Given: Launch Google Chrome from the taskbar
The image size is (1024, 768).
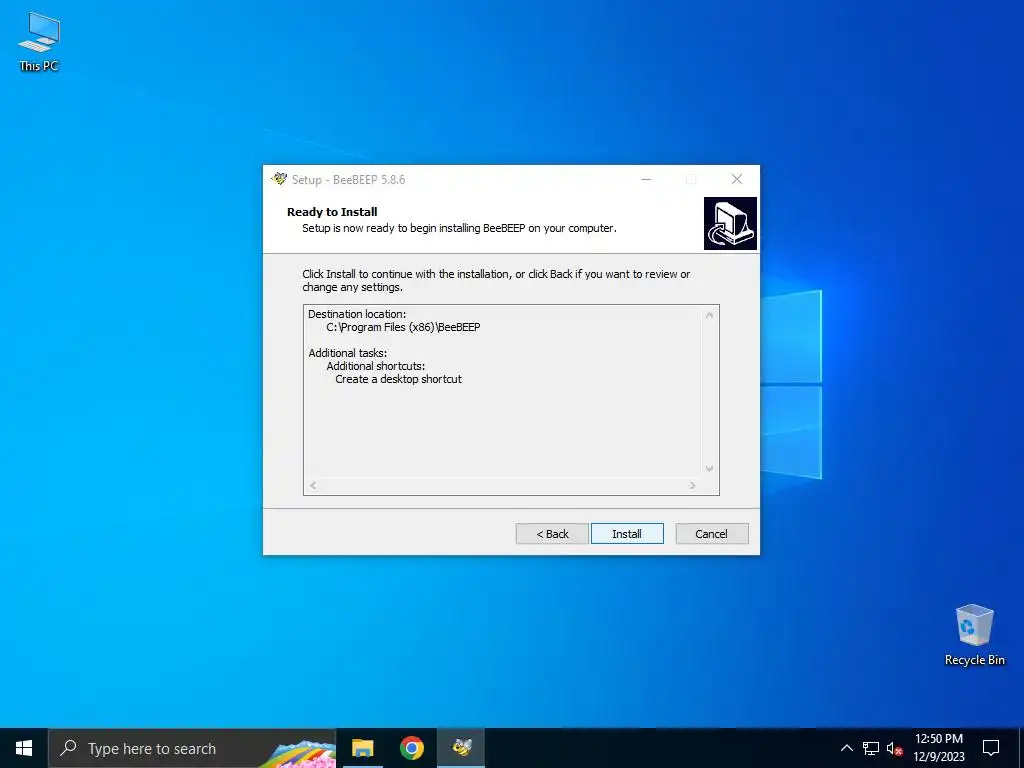Looking at the screenshot, I should coord(412,748).
